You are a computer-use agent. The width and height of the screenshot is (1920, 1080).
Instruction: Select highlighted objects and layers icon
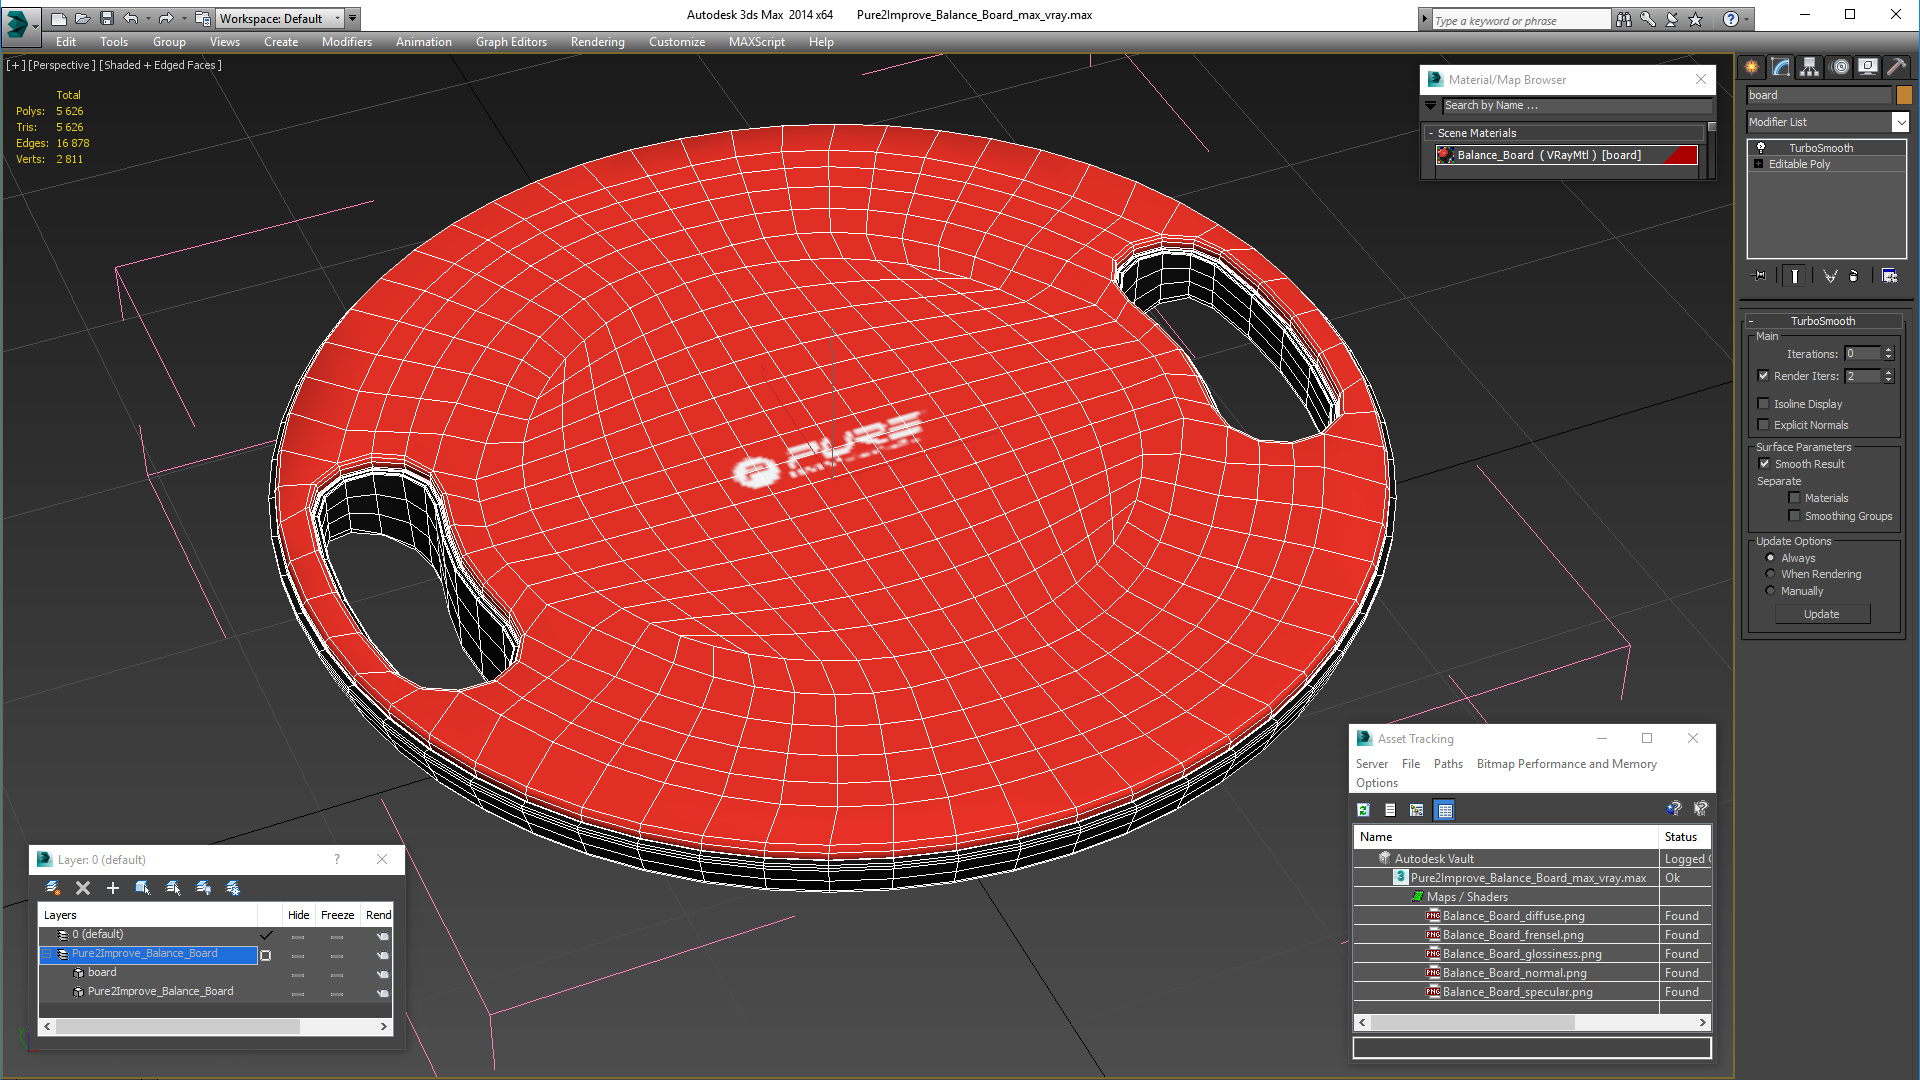(143, 888)
